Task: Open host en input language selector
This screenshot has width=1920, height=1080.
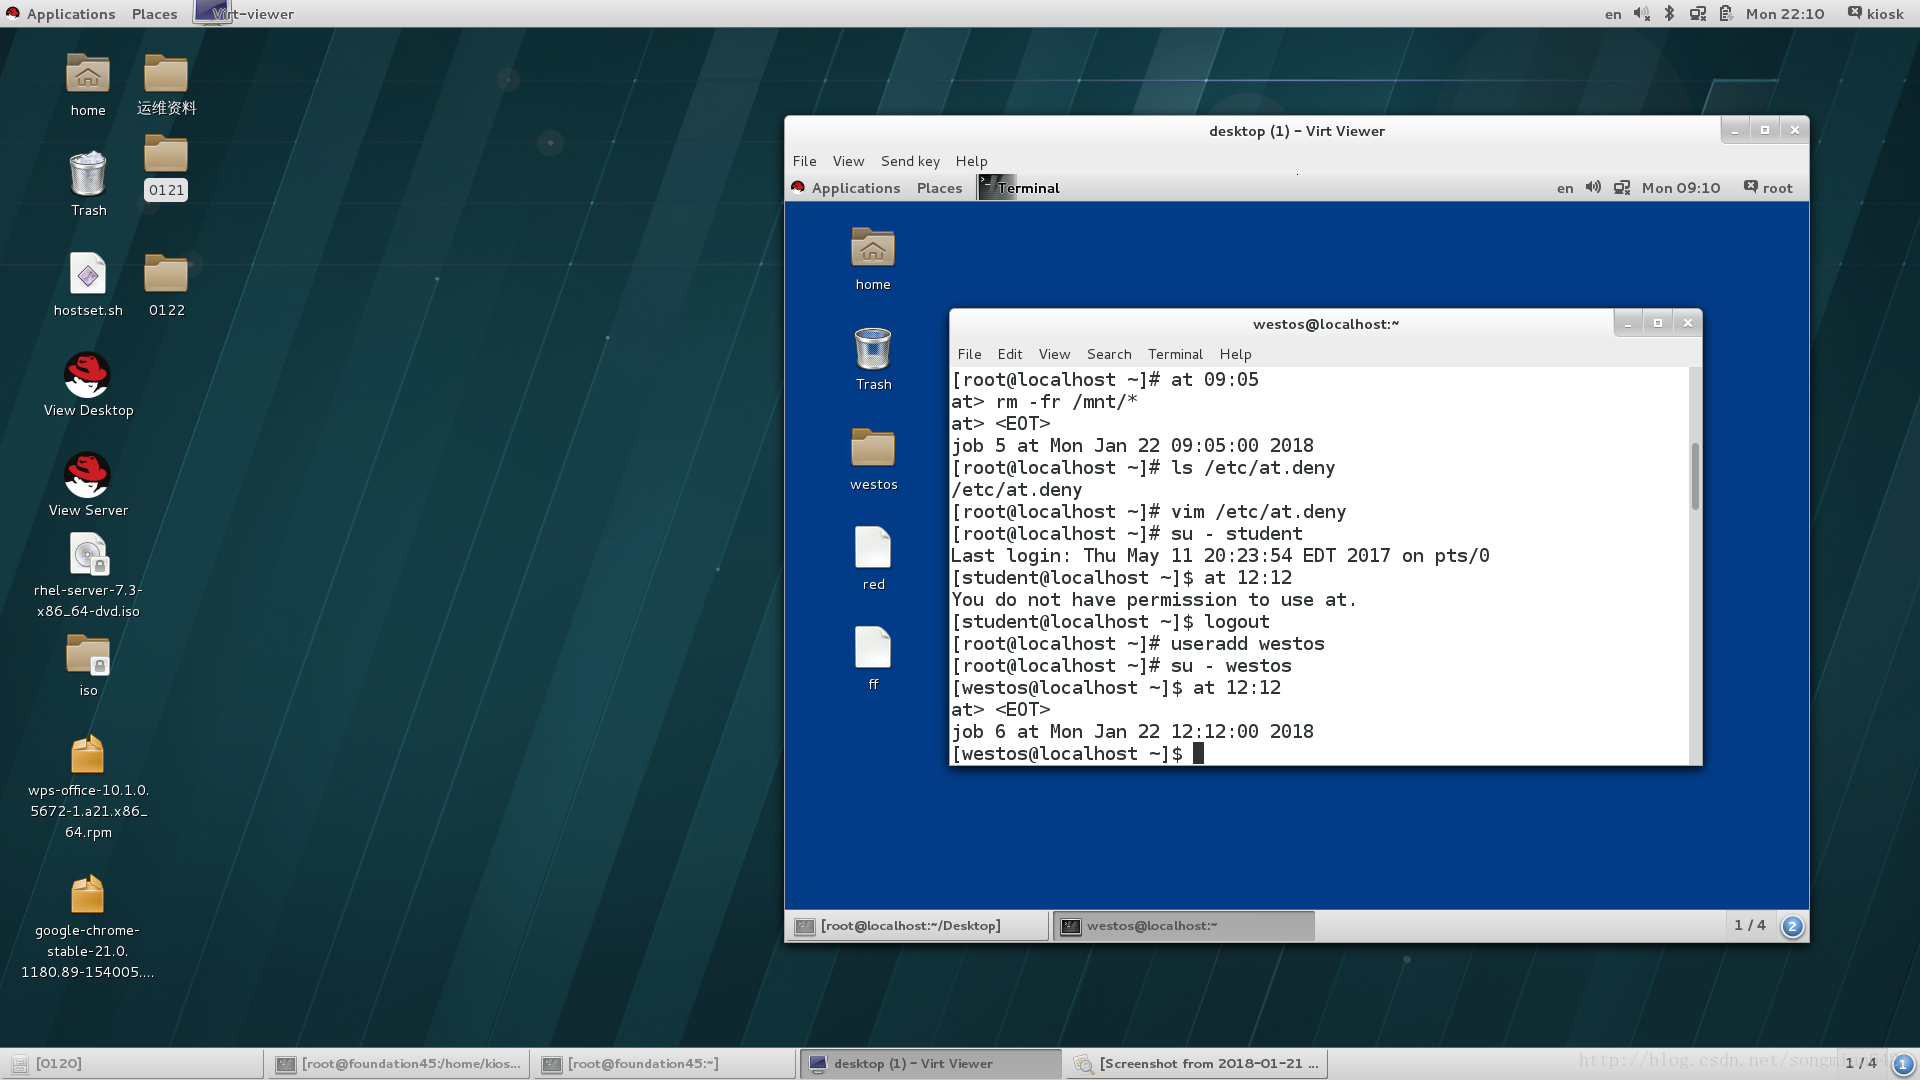Action: point(1613,14)
